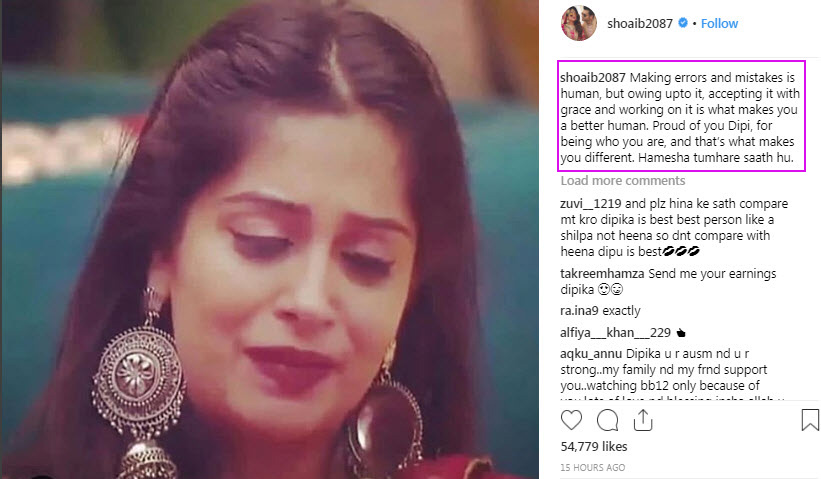Open zuvi__1219 commenter profile

(591, 204)
